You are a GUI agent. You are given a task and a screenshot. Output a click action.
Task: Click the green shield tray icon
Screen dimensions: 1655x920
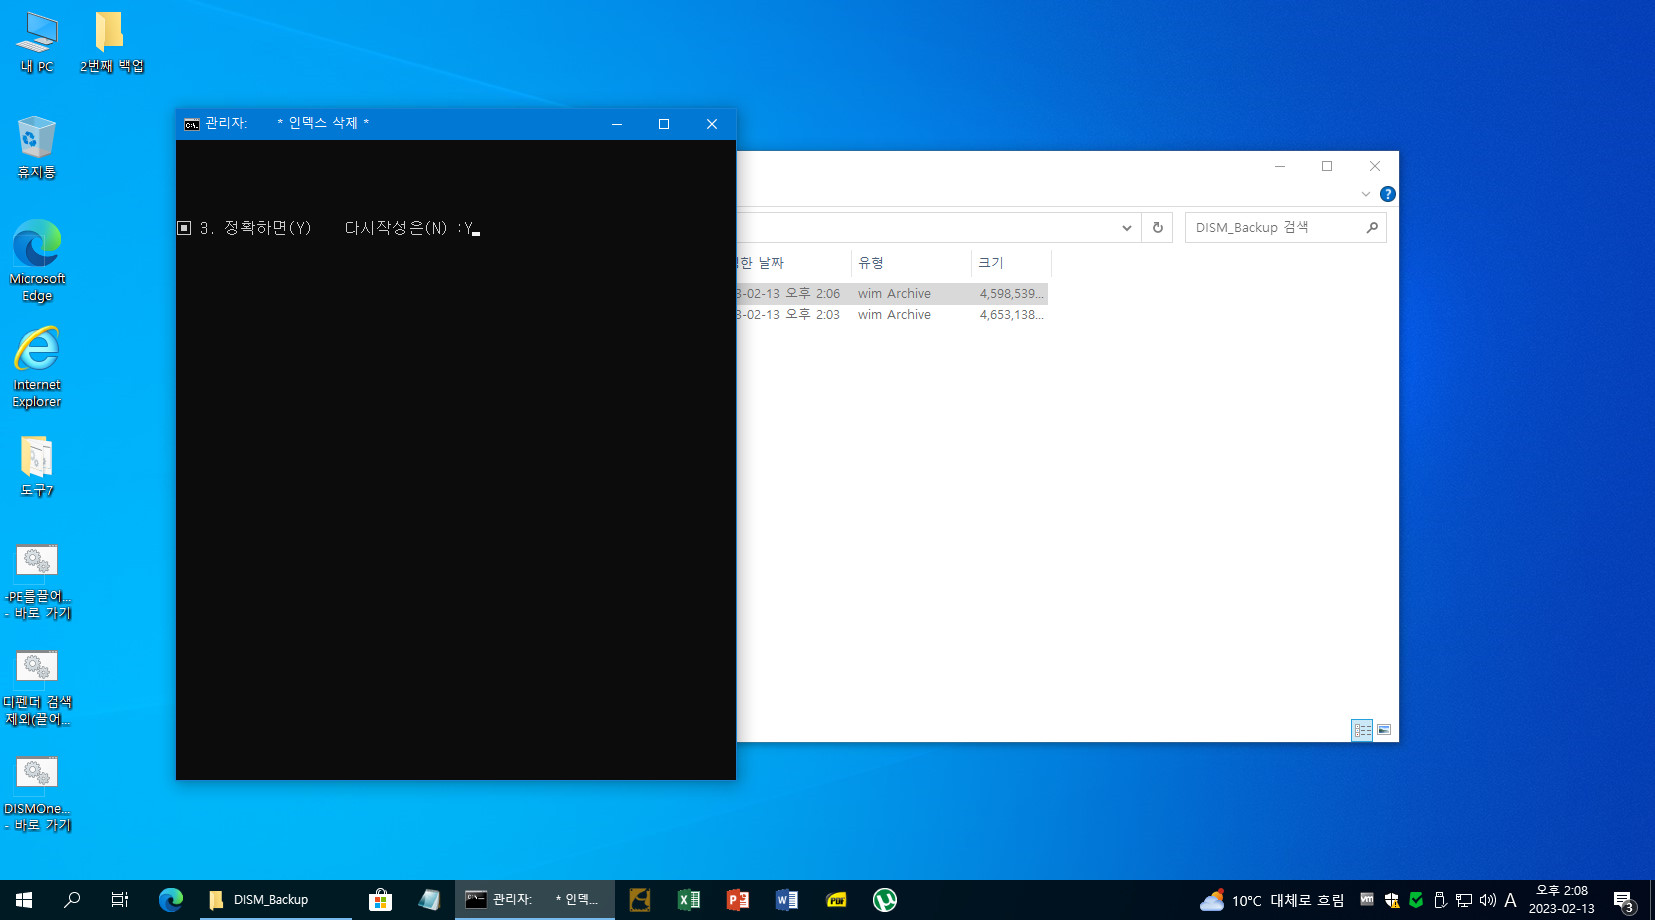1416,900
